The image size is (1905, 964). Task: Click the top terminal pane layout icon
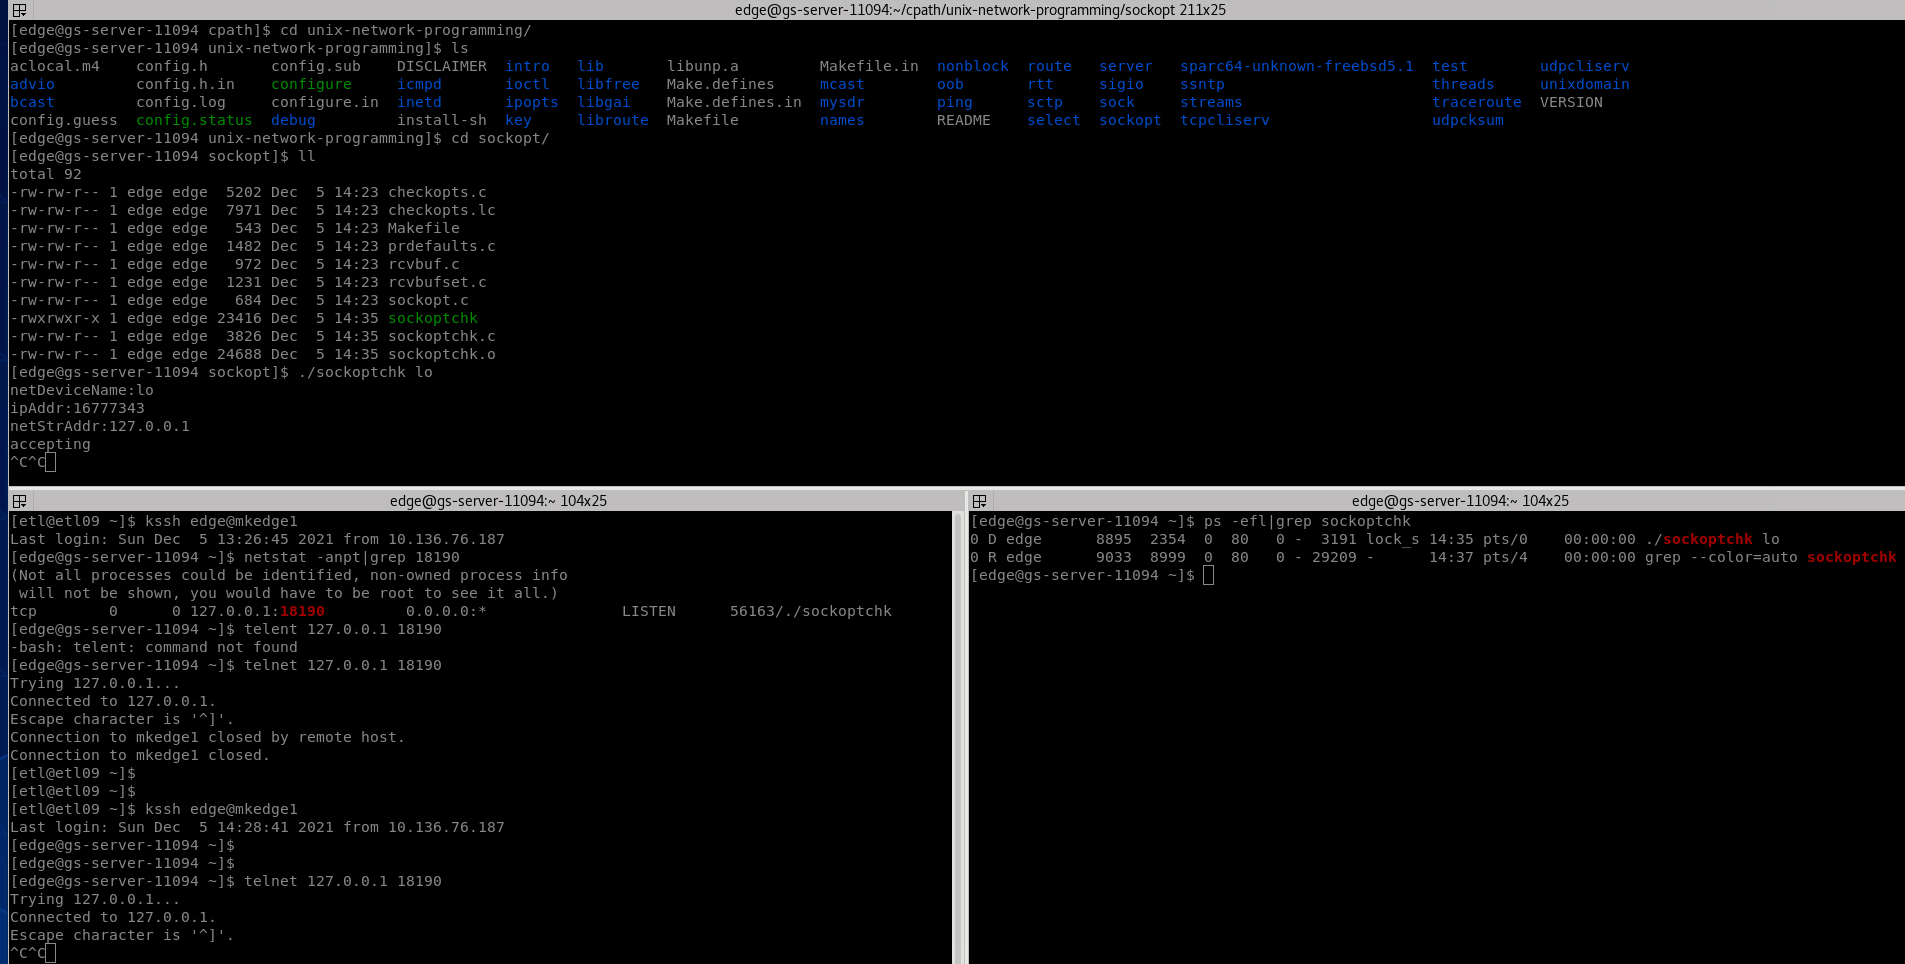pos(19,10)
